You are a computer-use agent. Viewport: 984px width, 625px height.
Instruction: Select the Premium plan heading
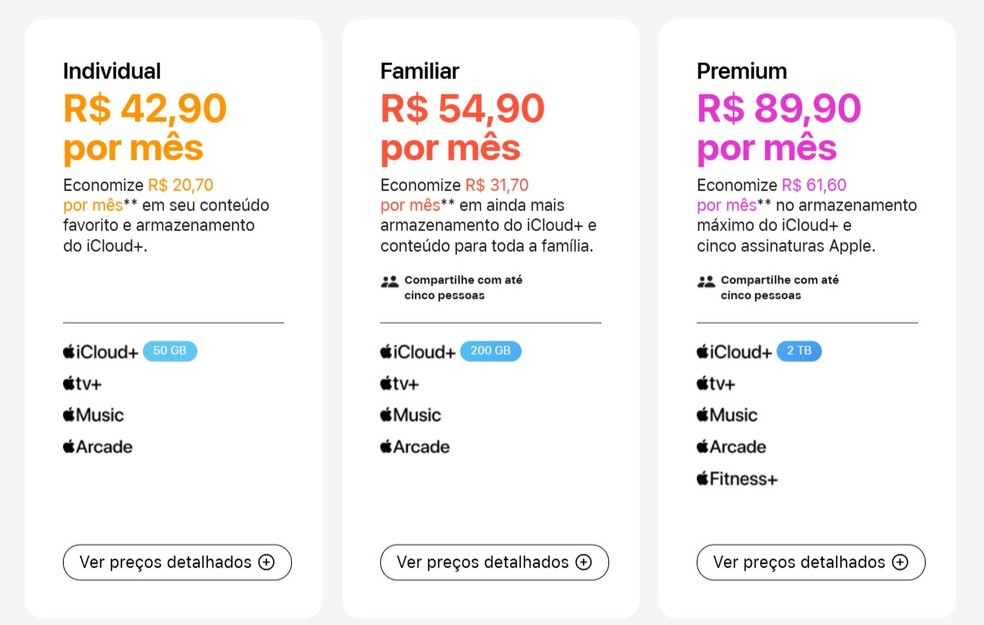point(742,71)
